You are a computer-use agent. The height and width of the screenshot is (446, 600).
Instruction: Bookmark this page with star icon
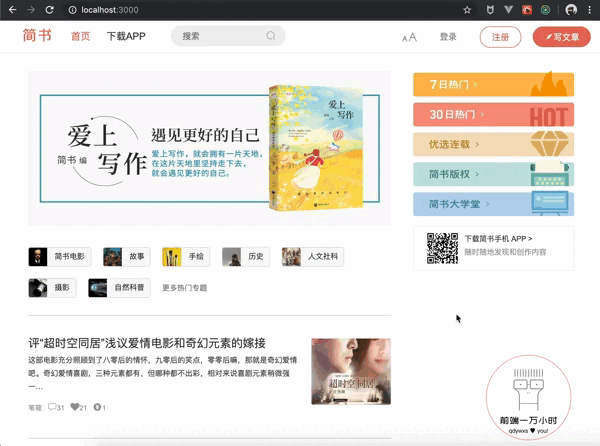[467, 10]
